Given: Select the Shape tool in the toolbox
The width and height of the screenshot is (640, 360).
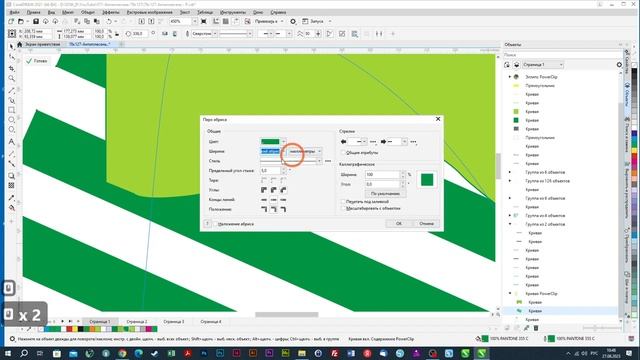Looking at the screenshot, I should point(11,57).
